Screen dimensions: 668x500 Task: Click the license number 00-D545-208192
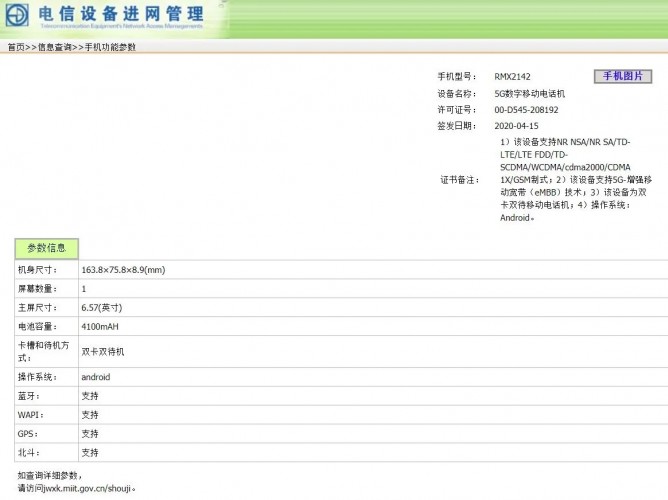coord(526,110)
